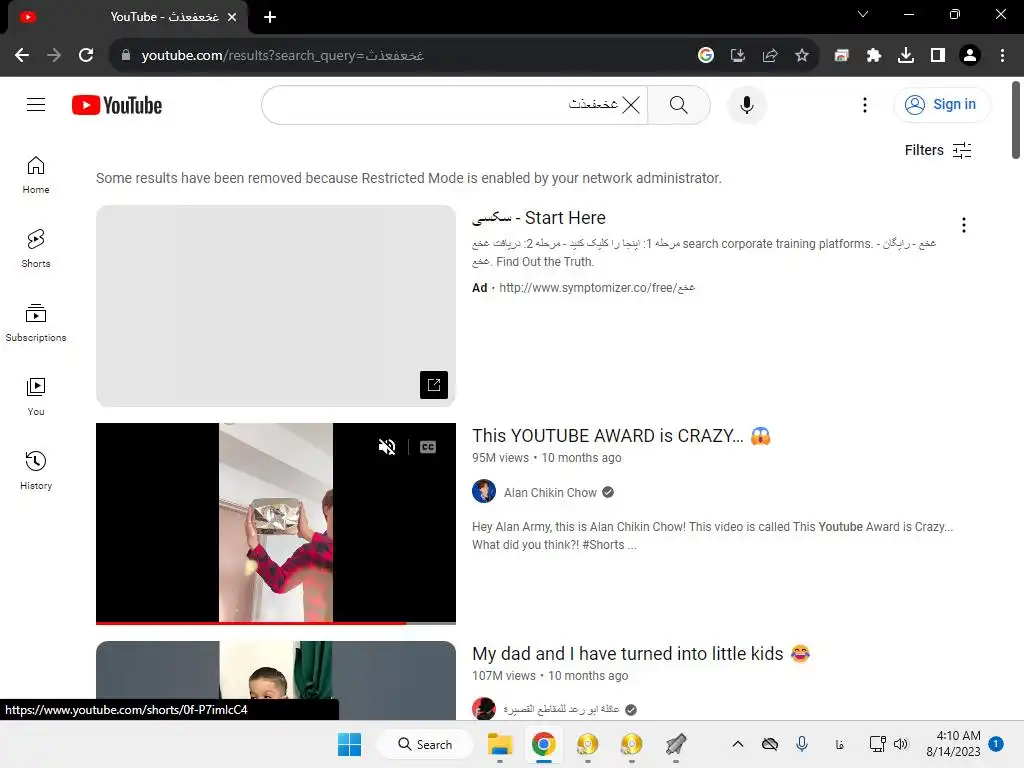
Task: Click the YouTube logo
Action: [117, 105]
